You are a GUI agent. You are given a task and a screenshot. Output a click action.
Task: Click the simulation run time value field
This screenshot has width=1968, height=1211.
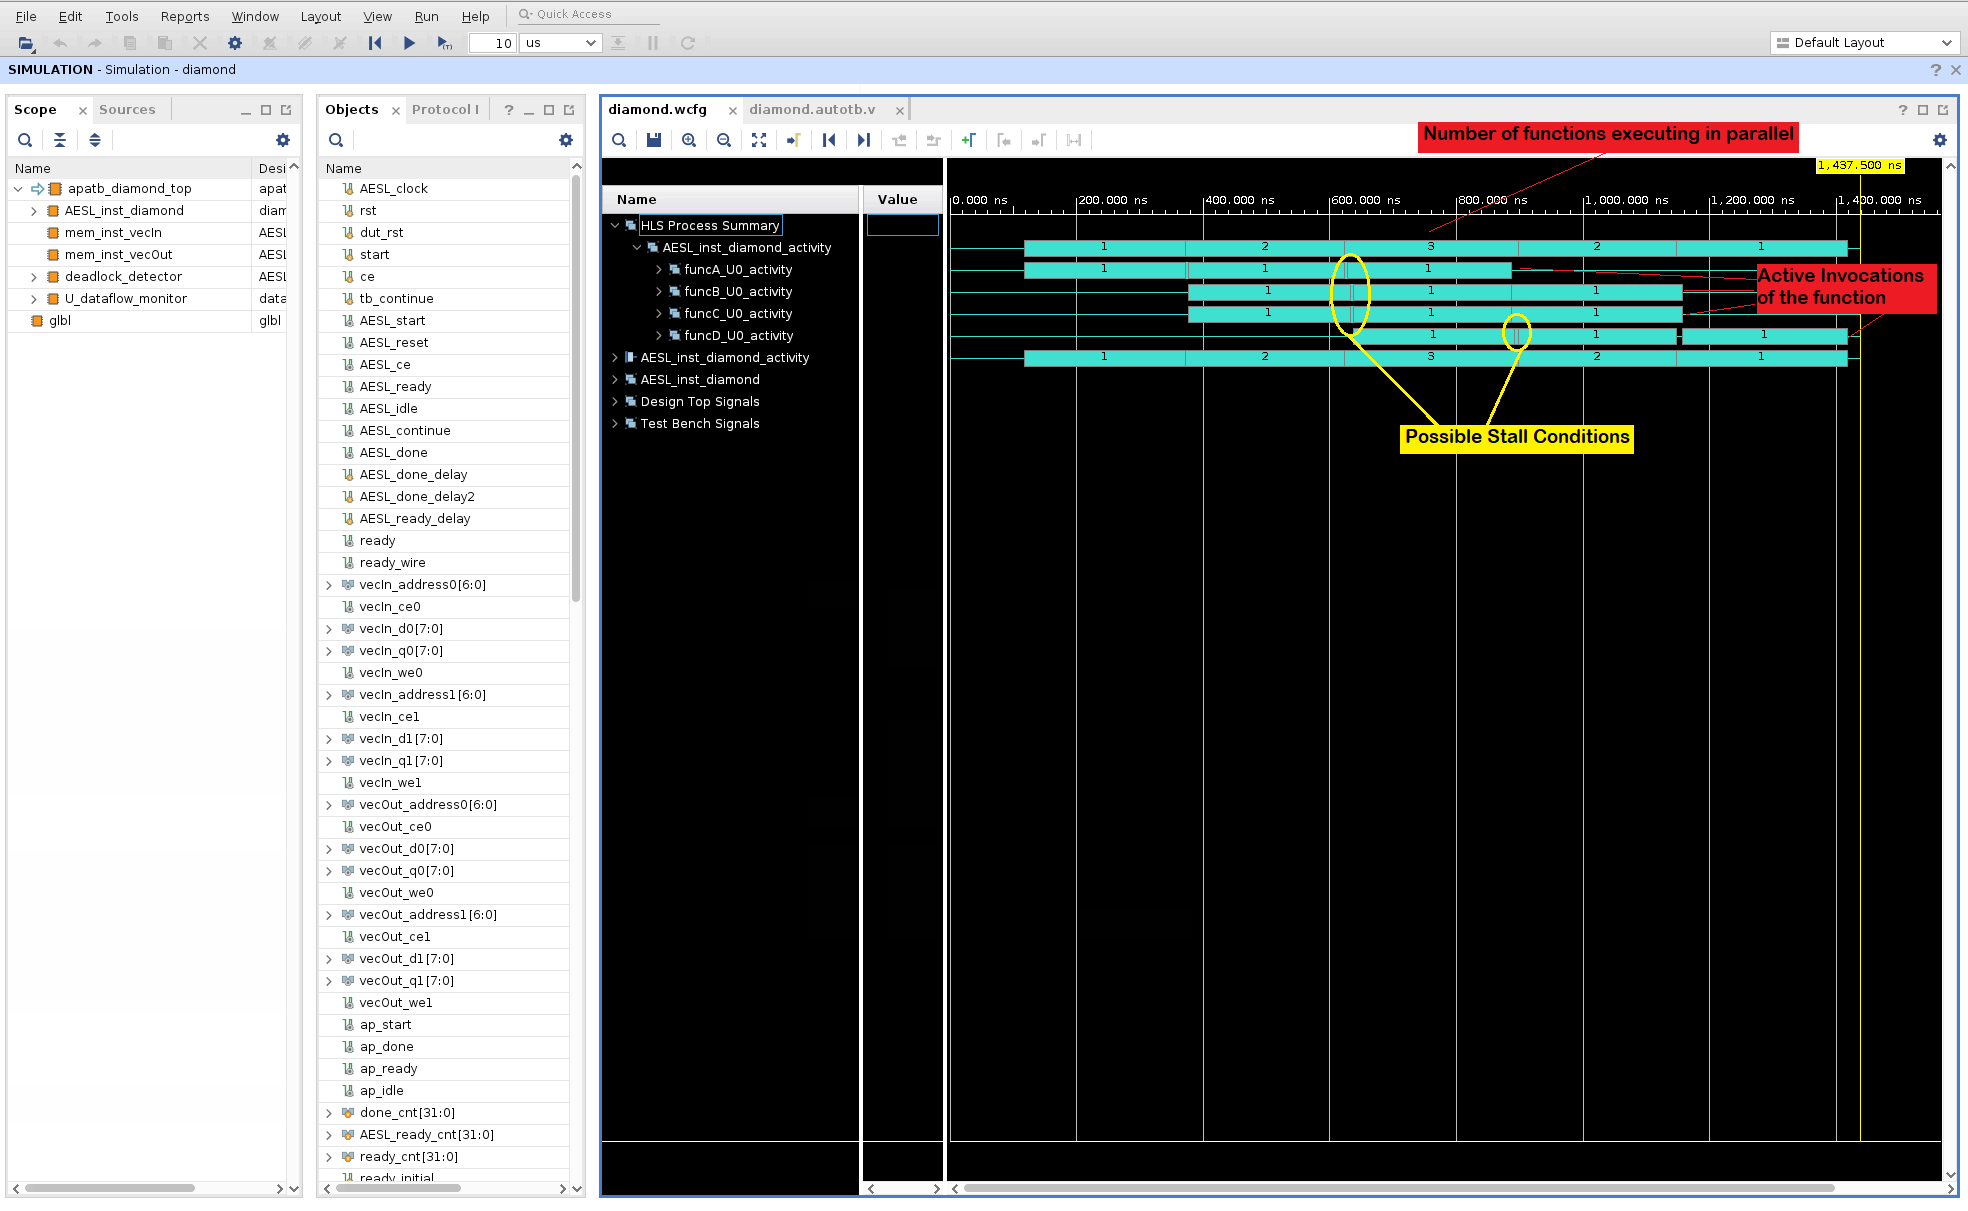click(x=493, y=43)
